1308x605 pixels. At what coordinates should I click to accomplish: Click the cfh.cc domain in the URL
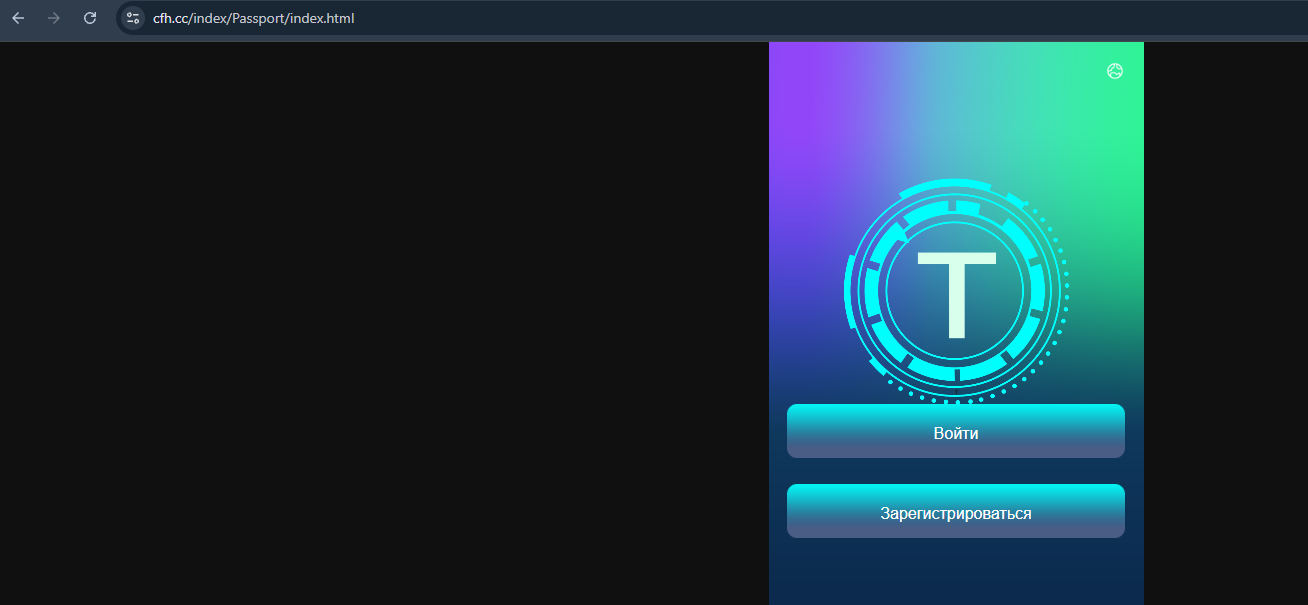click(170, 18)
